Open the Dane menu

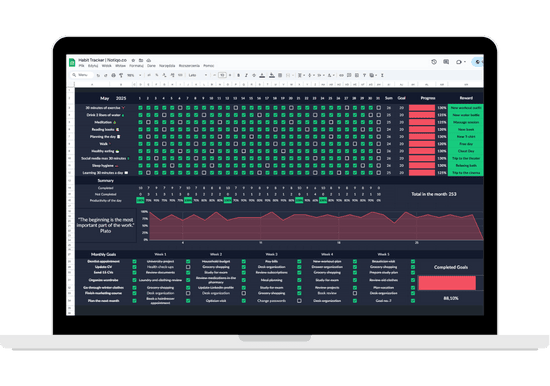click(151, 66)
